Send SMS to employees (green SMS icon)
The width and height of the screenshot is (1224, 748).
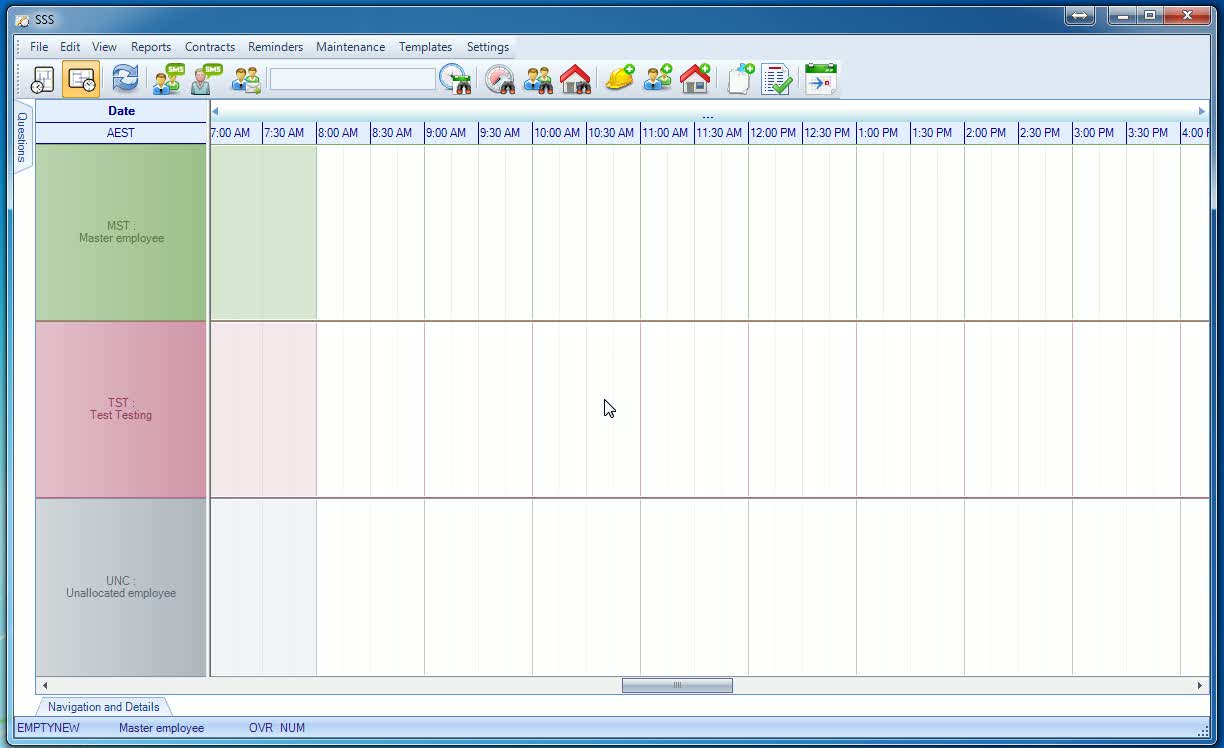[x=168, y=79]
